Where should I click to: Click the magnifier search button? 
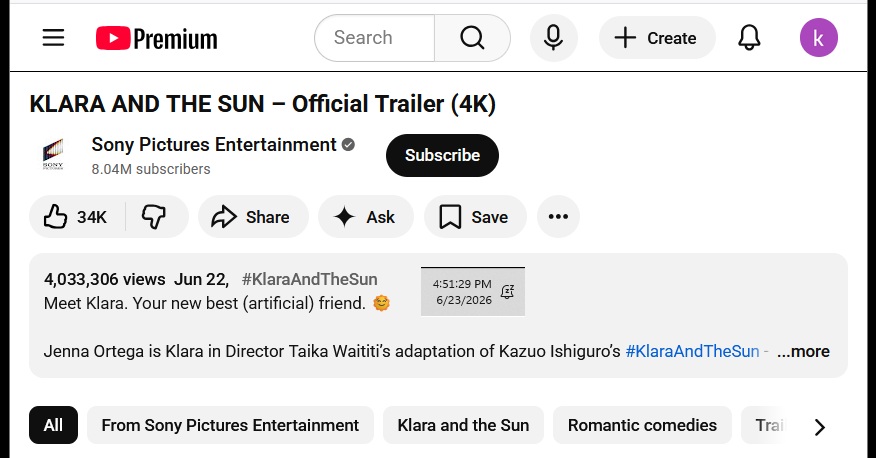point(473,38)
